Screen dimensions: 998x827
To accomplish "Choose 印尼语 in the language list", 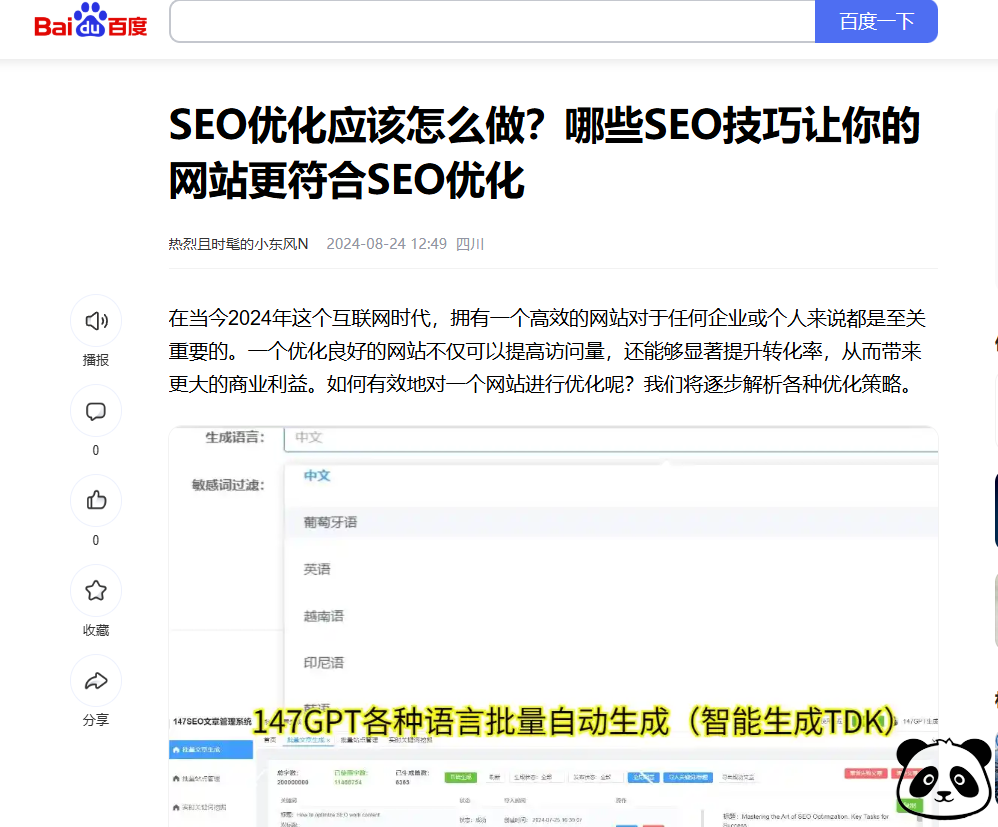I will (323, 663).
